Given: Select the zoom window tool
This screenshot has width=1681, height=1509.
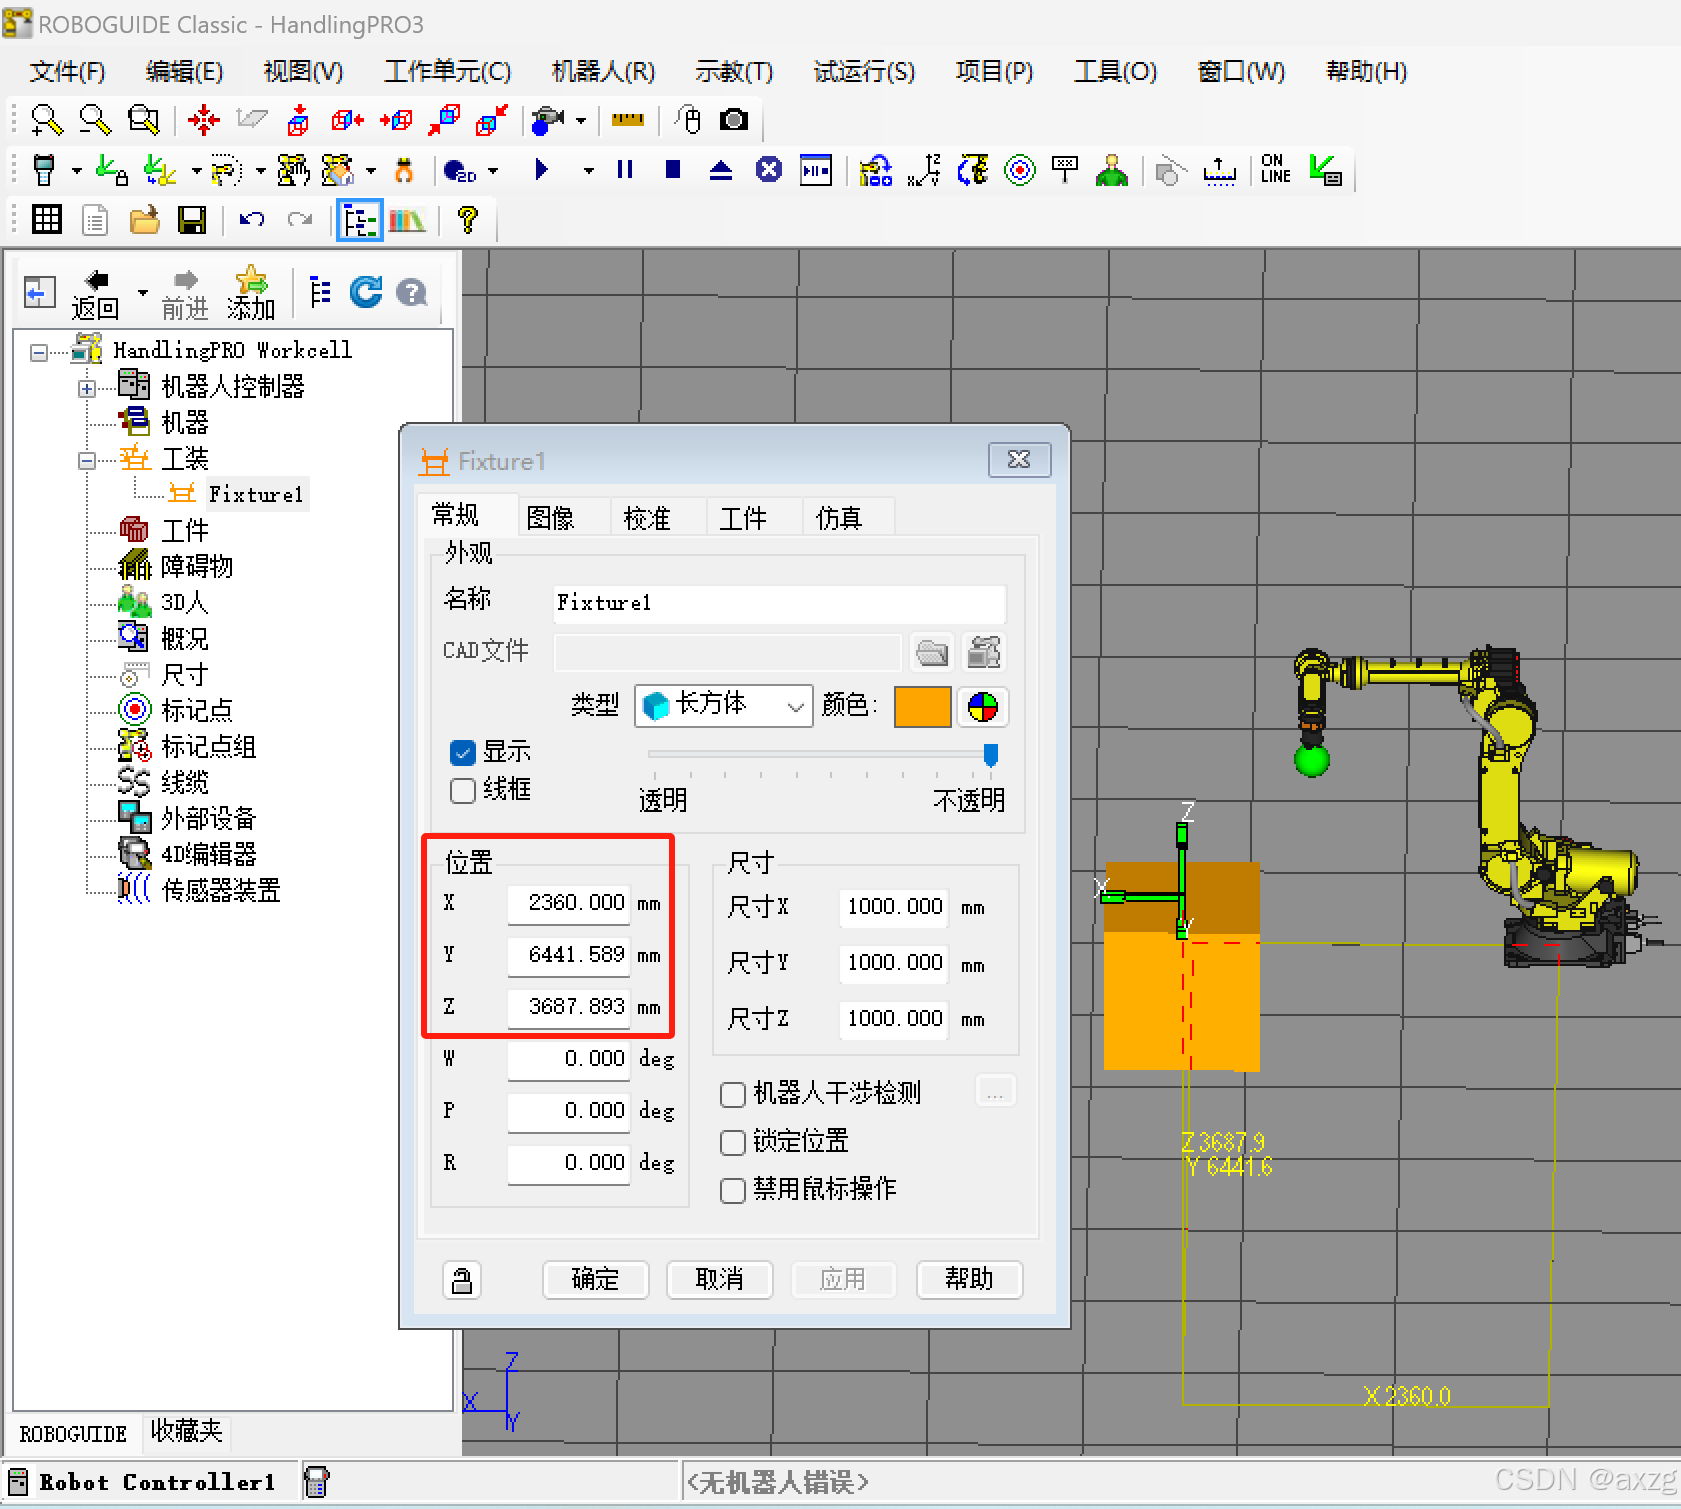Looking at the screenshot, I should tap(144, 121).
